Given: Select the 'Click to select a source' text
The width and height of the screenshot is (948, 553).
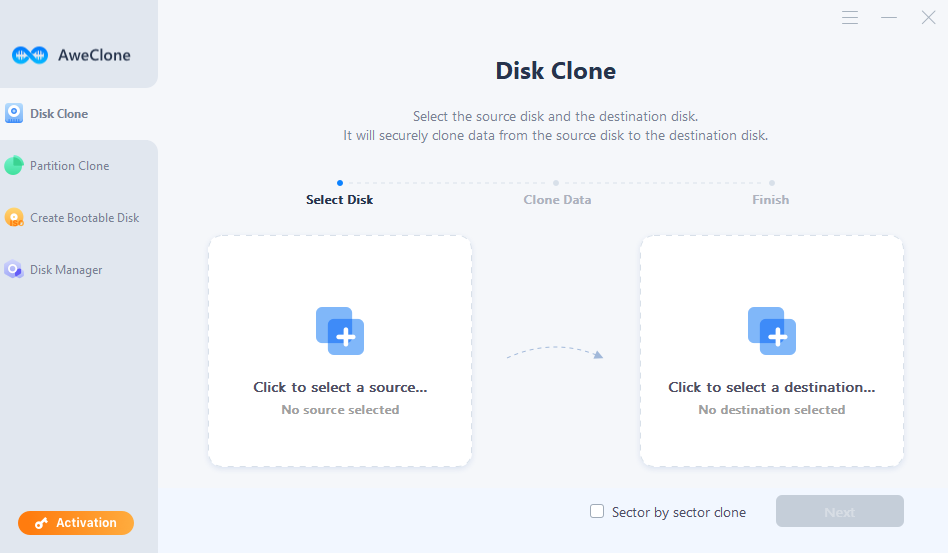Looking at the screenshot, I should point(340,387).
